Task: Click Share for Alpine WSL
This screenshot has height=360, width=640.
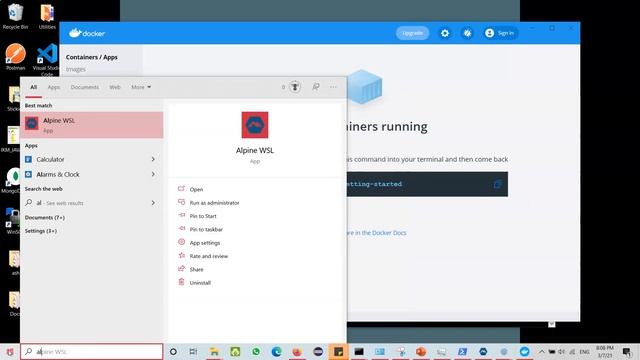Action: point(196,269)
